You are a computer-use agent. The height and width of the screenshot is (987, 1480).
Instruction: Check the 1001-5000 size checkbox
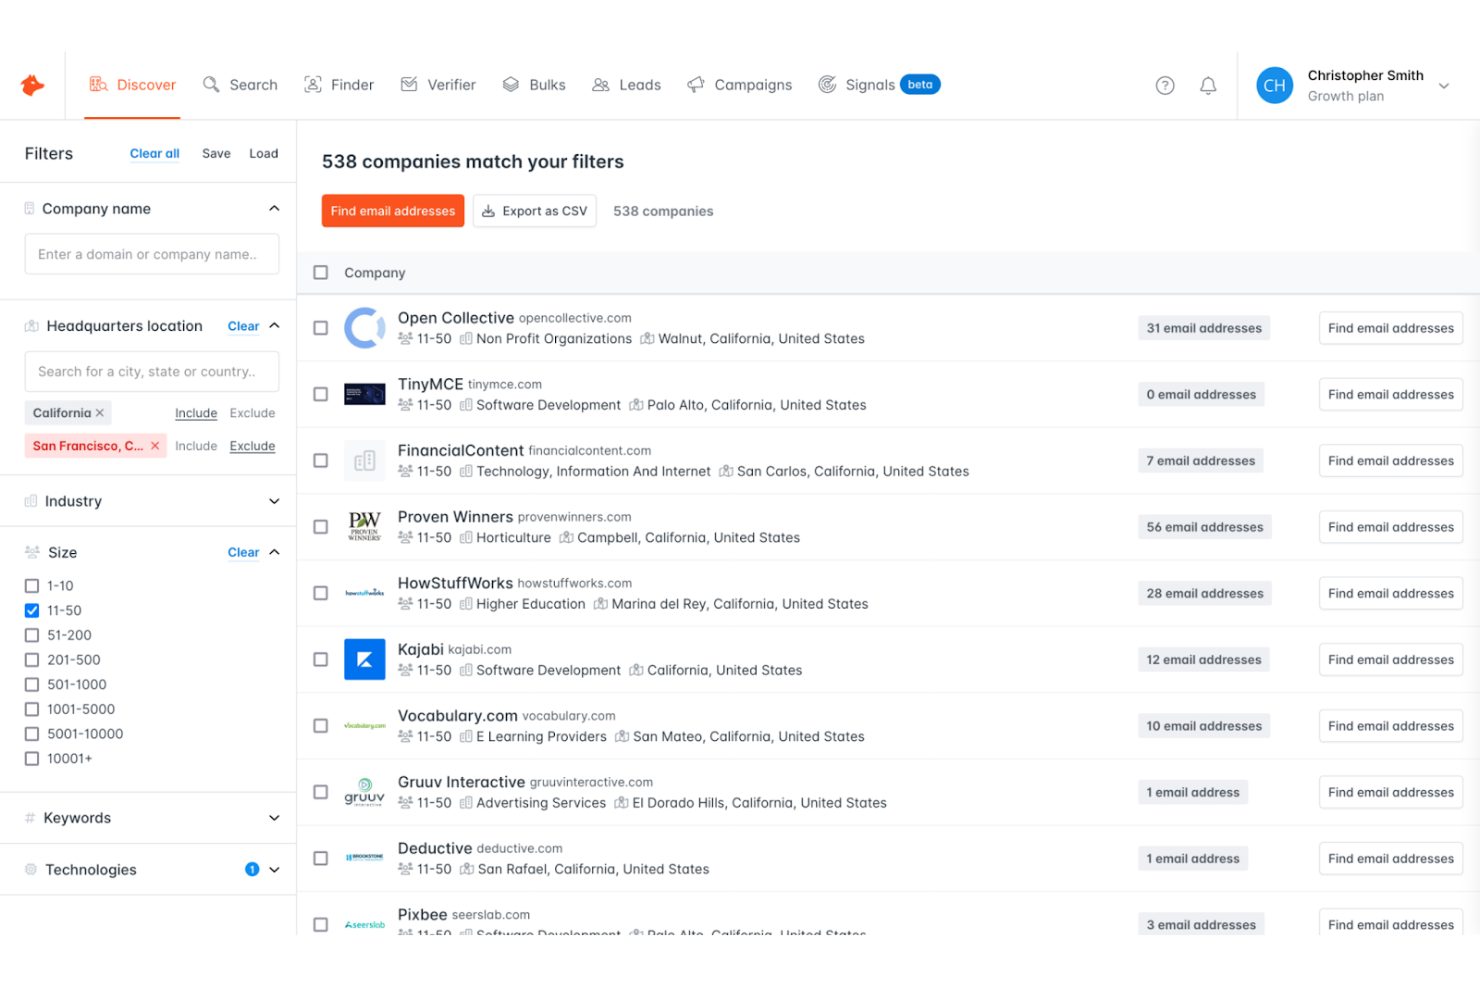point(32,710)
